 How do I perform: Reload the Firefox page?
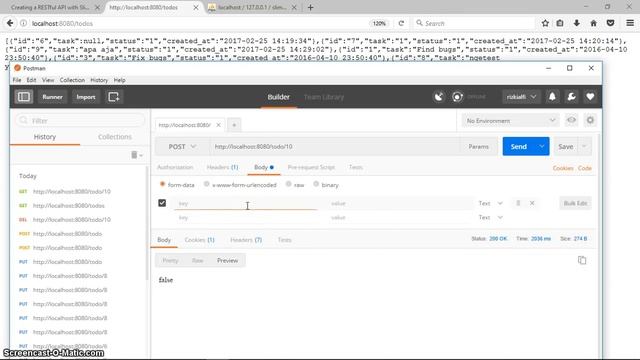[401, 23]
